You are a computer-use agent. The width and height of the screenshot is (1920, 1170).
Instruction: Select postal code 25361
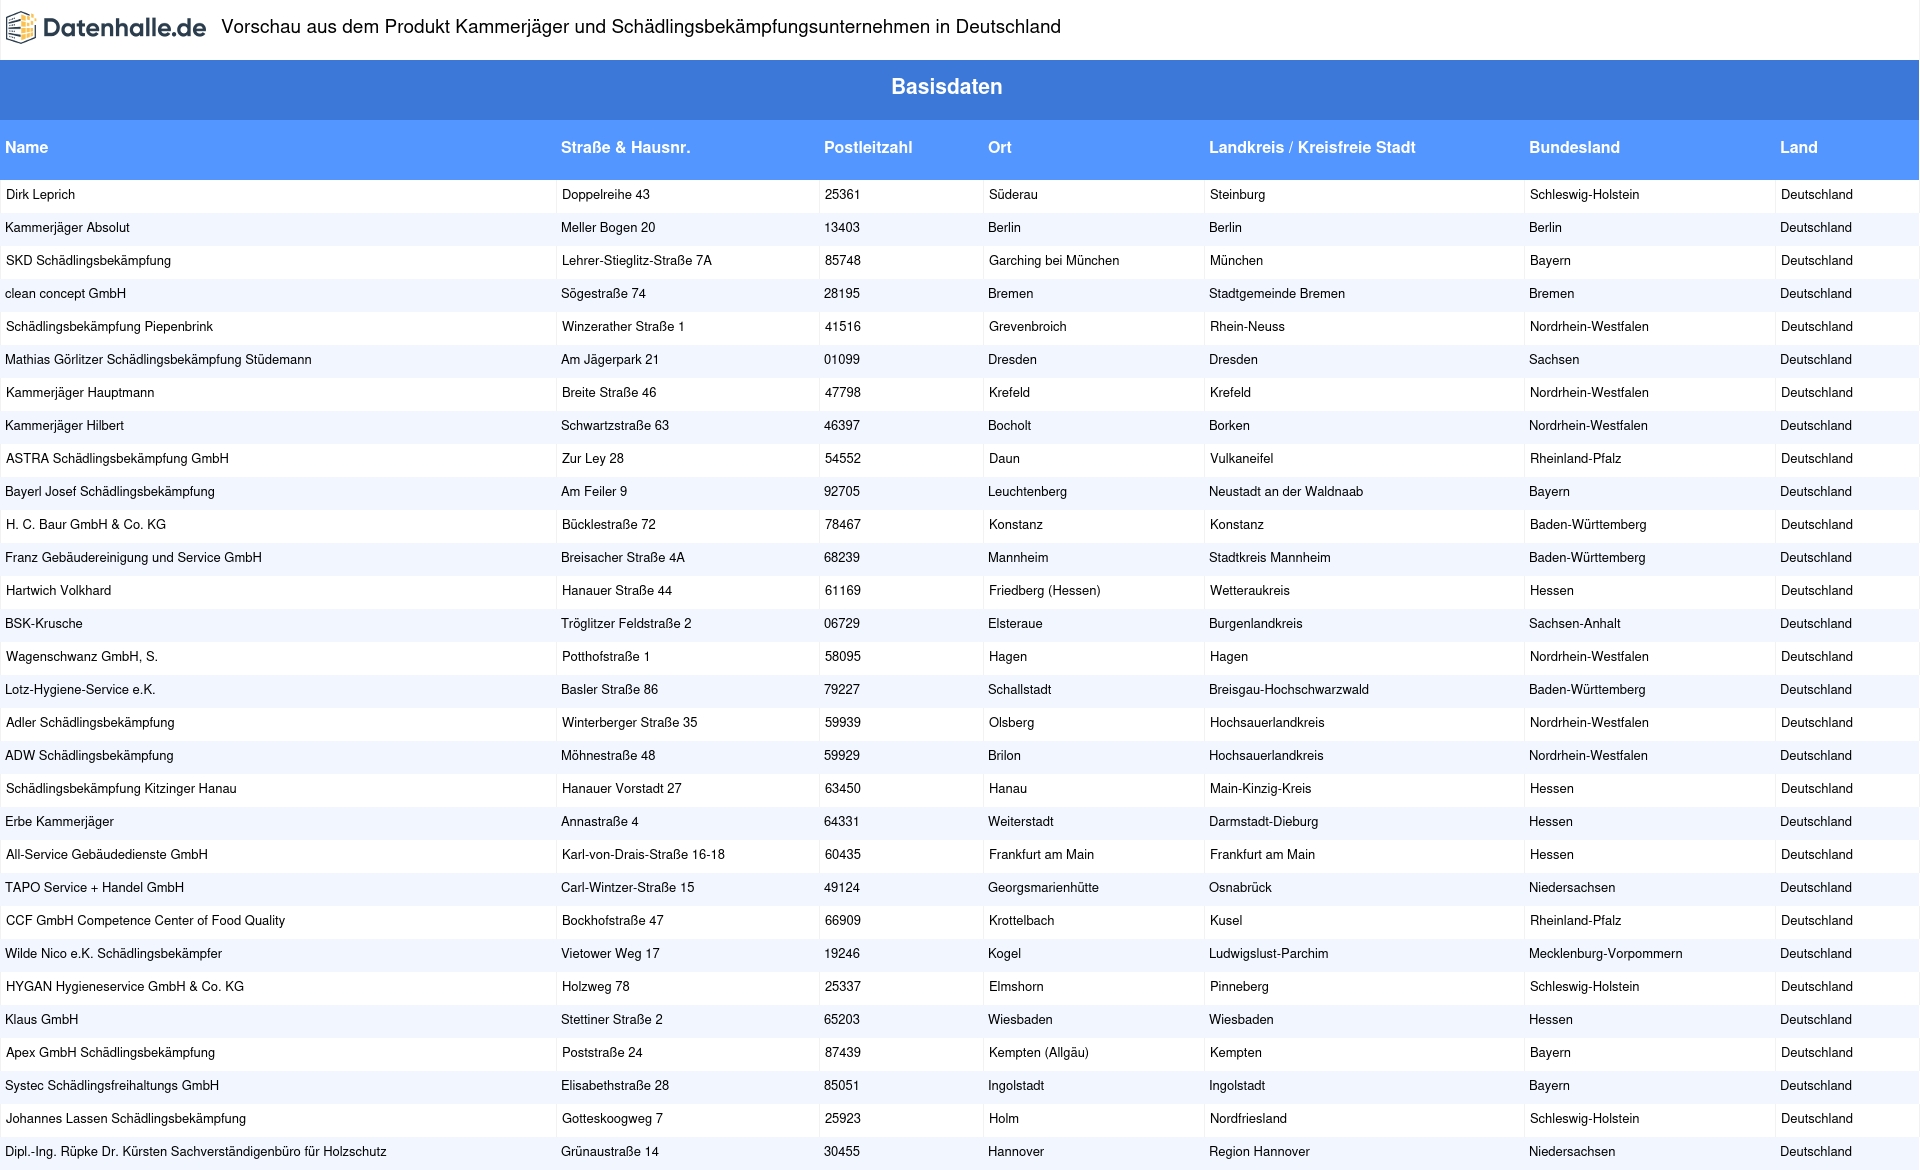click(x=842, y=195)
